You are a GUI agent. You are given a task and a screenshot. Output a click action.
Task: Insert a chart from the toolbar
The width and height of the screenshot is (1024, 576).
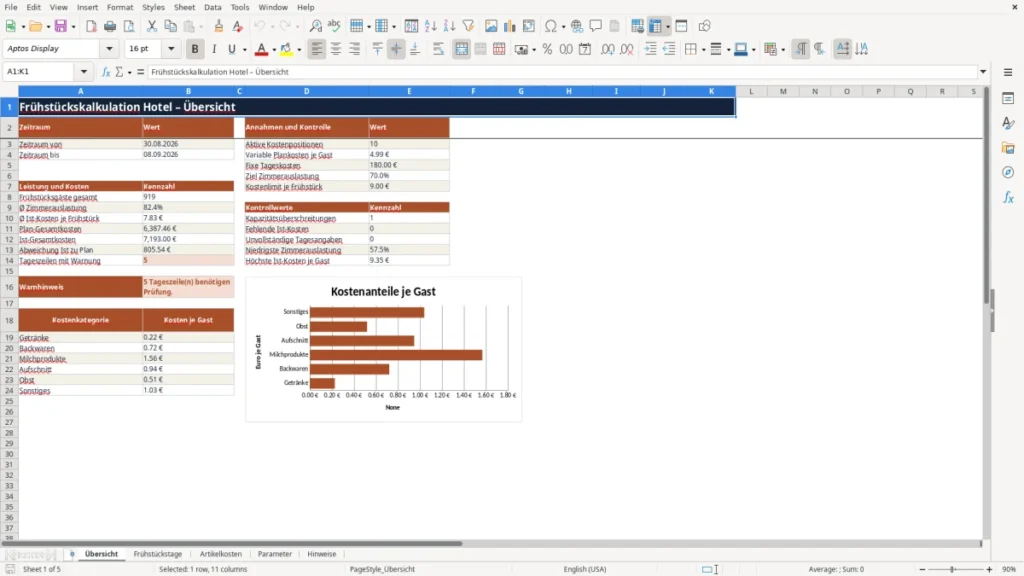(509, 26)
